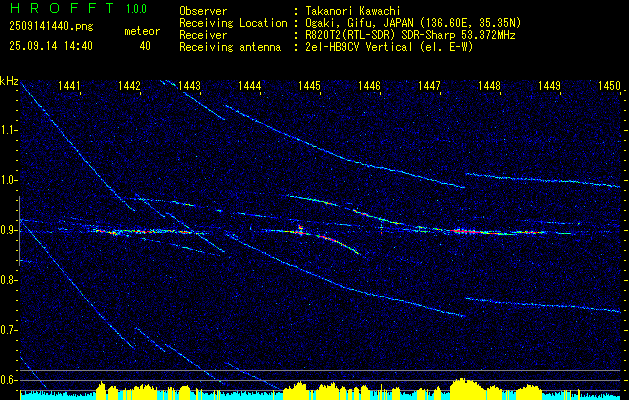The width and height of the screenshot is (629, 400).
Task: Click the 1.1 frequency axis label
Action: coord(8,130)
